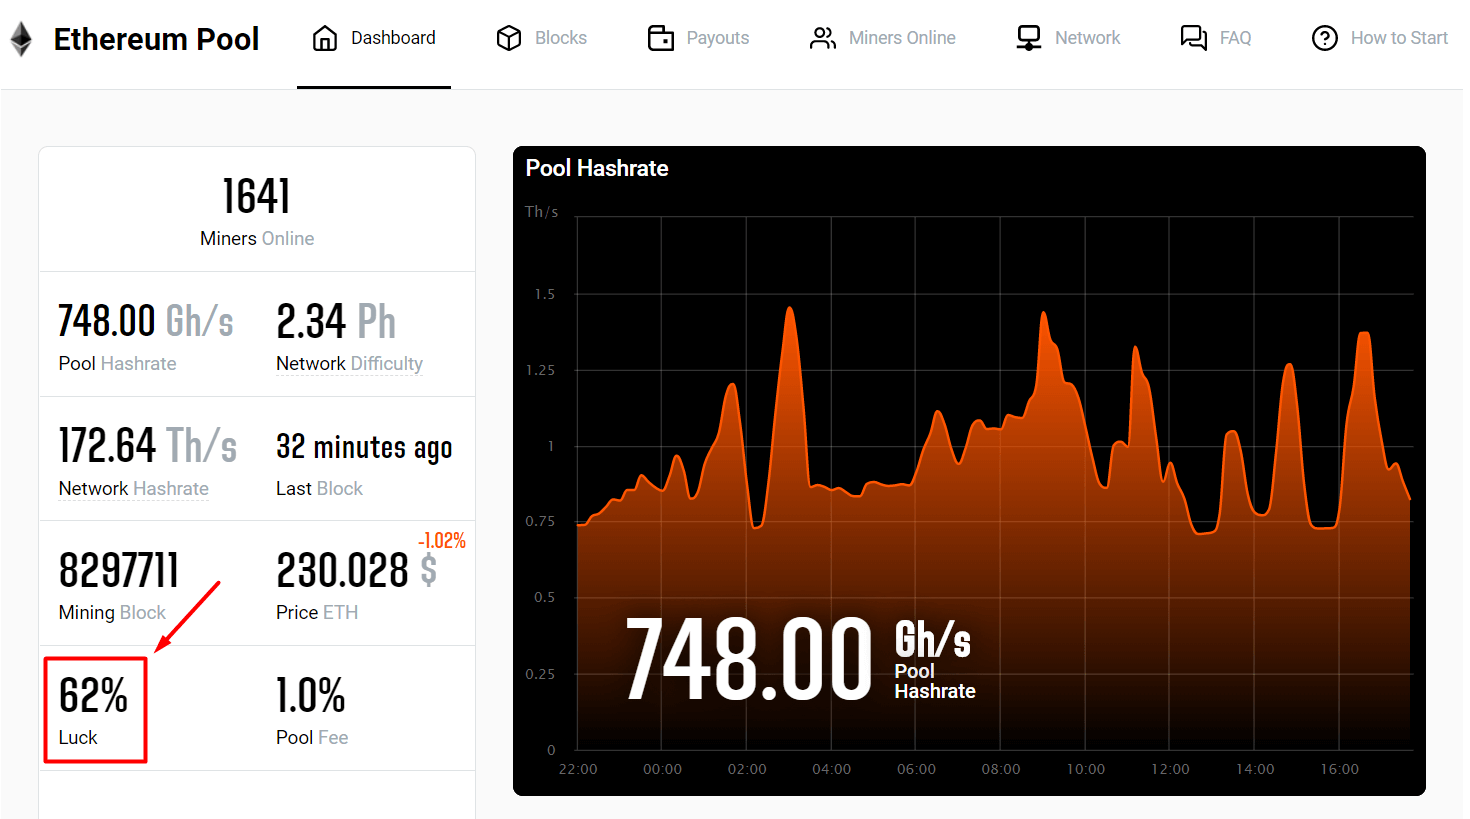Click the Pool Fee label

[312, 737]
